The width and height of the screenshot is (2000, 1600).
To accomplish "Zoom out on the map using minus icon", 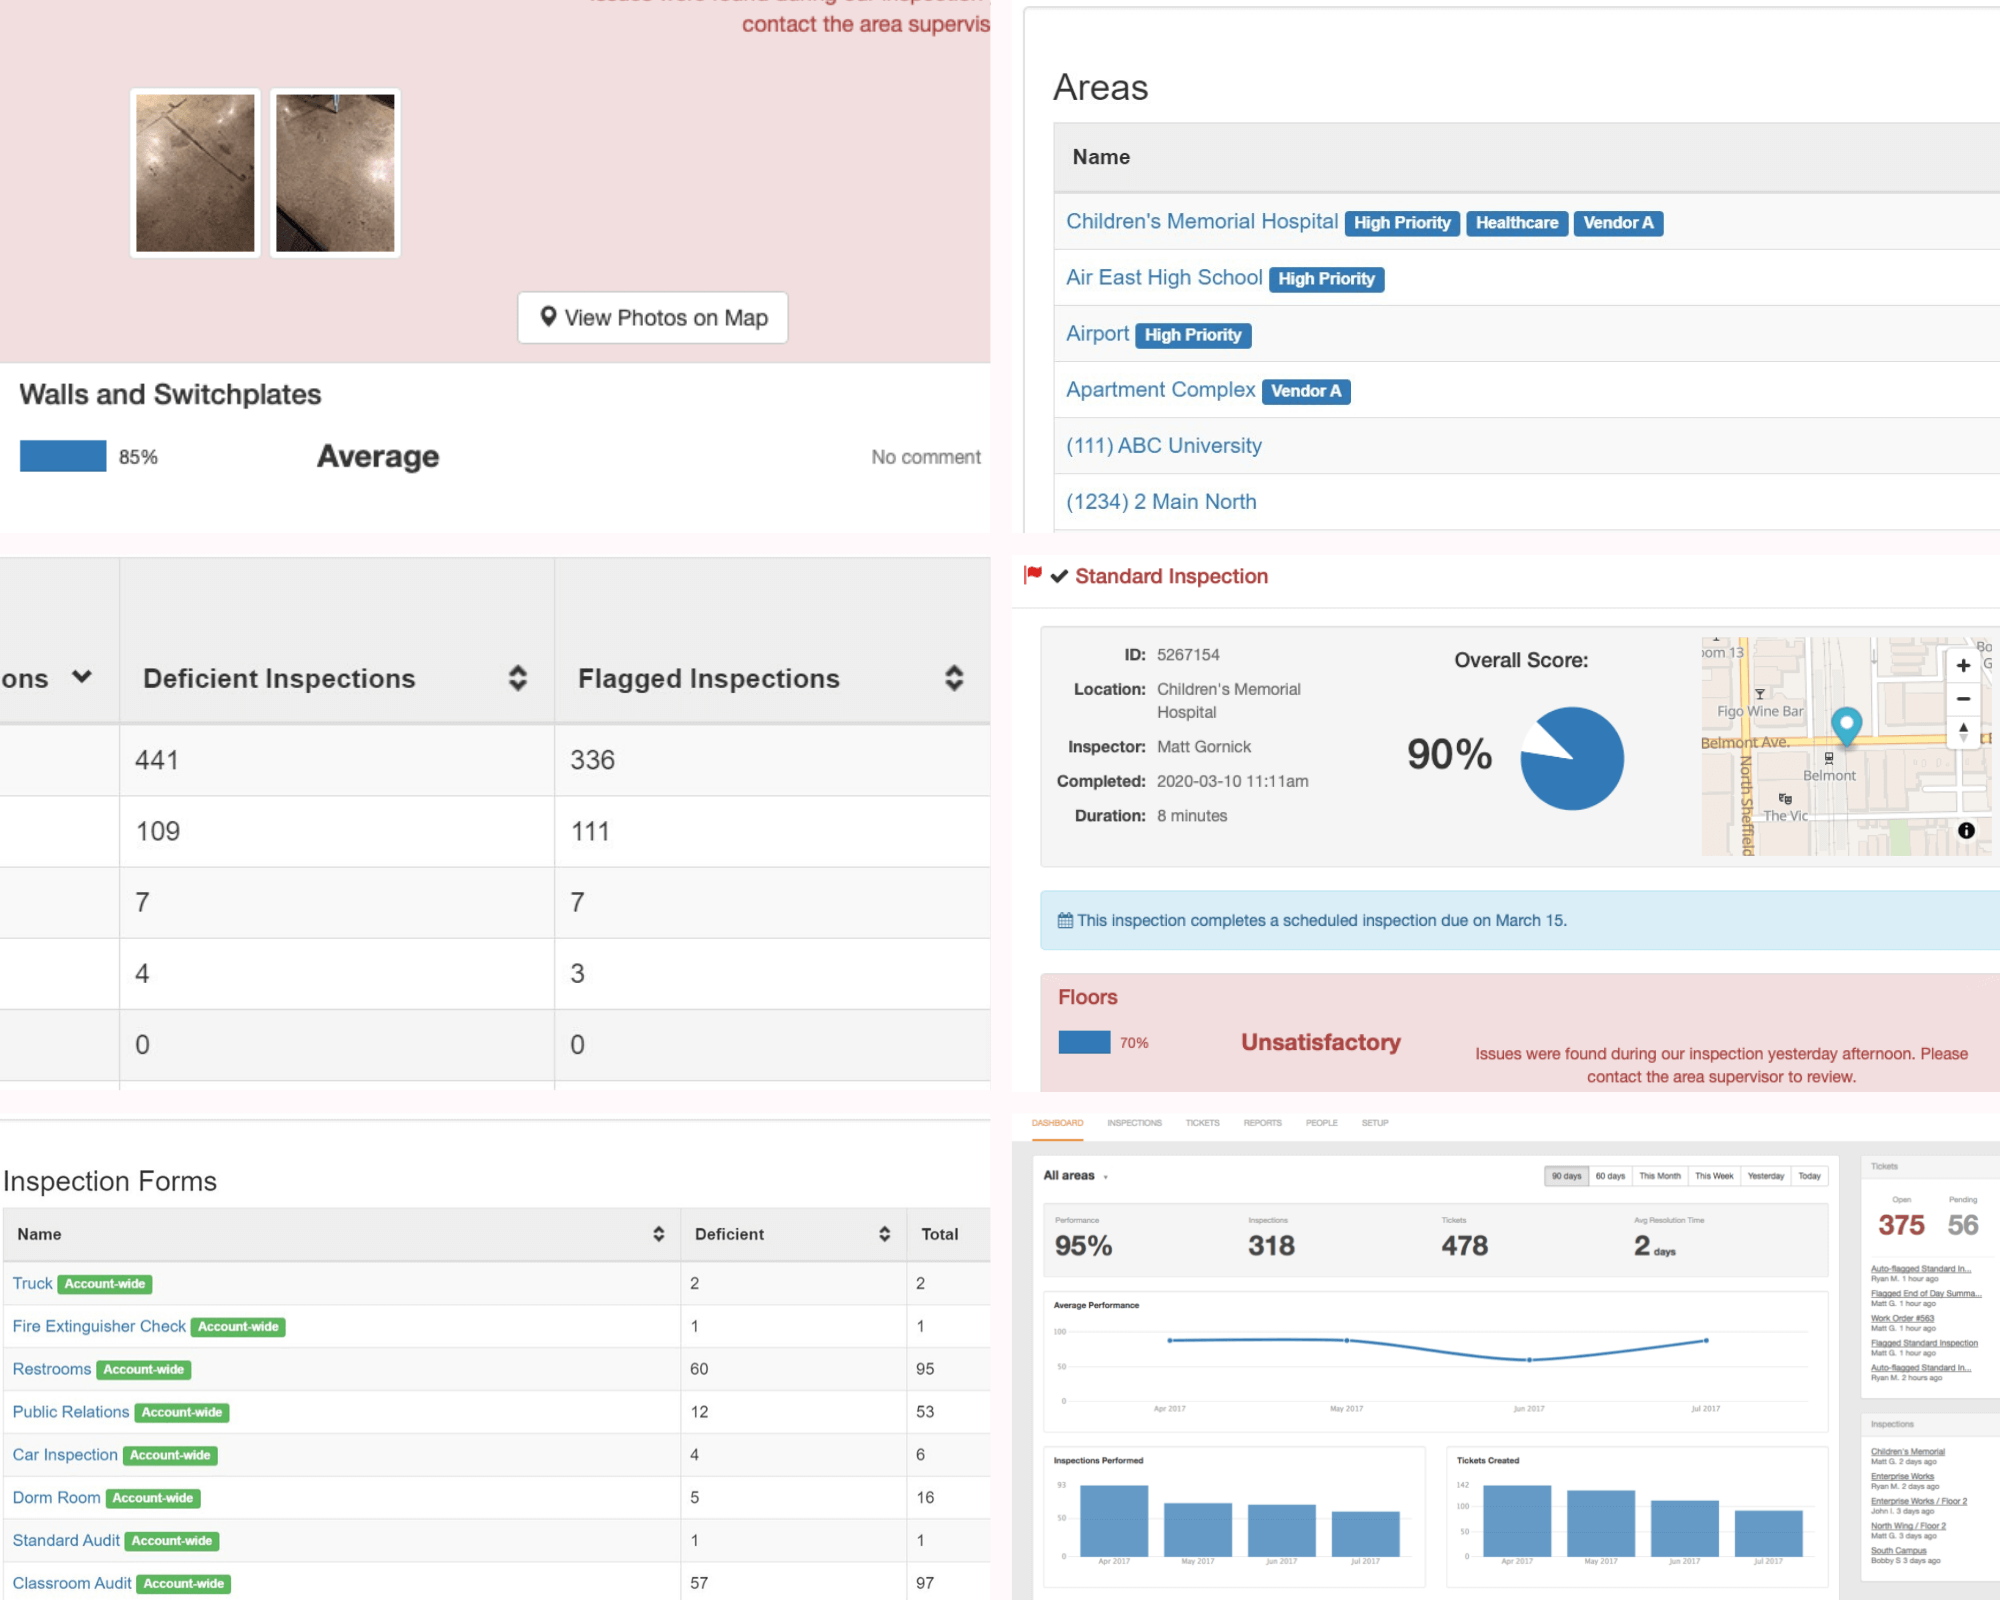I will [x=1963, y=699].
